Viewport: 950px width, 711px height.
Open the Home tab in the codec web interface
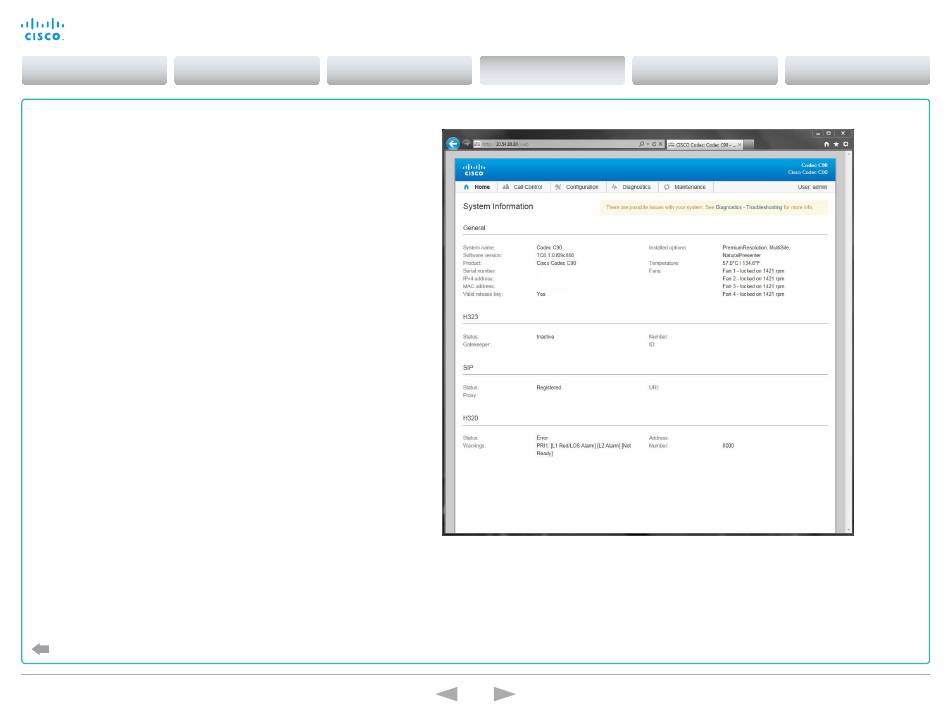click(x=477, y=187)
